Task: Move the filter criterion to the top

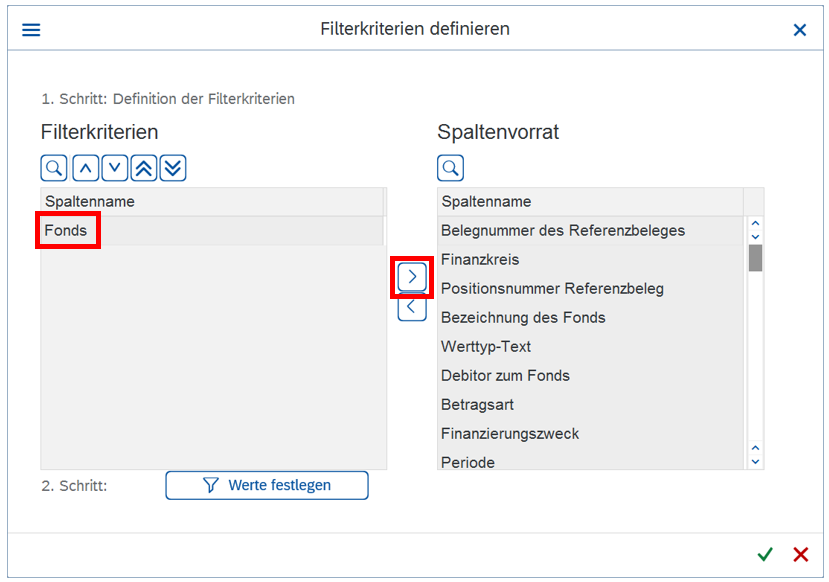Action: click(144, 168)
